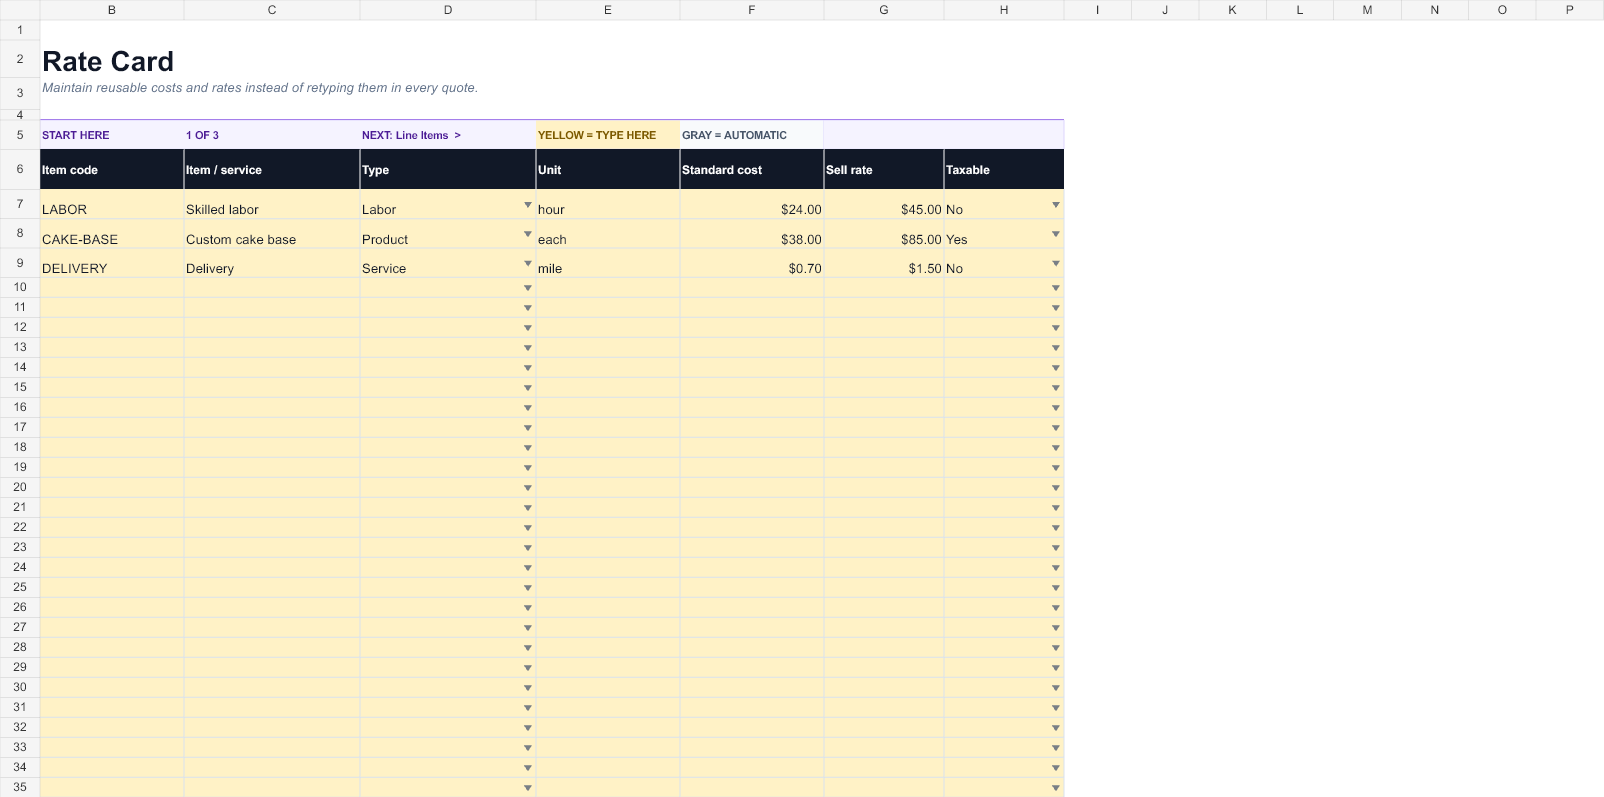Image resolution: width=1604 pixels, height=797 pixels.
Task: Select the 1 OF 3 step cell
Action: [272, 135]
